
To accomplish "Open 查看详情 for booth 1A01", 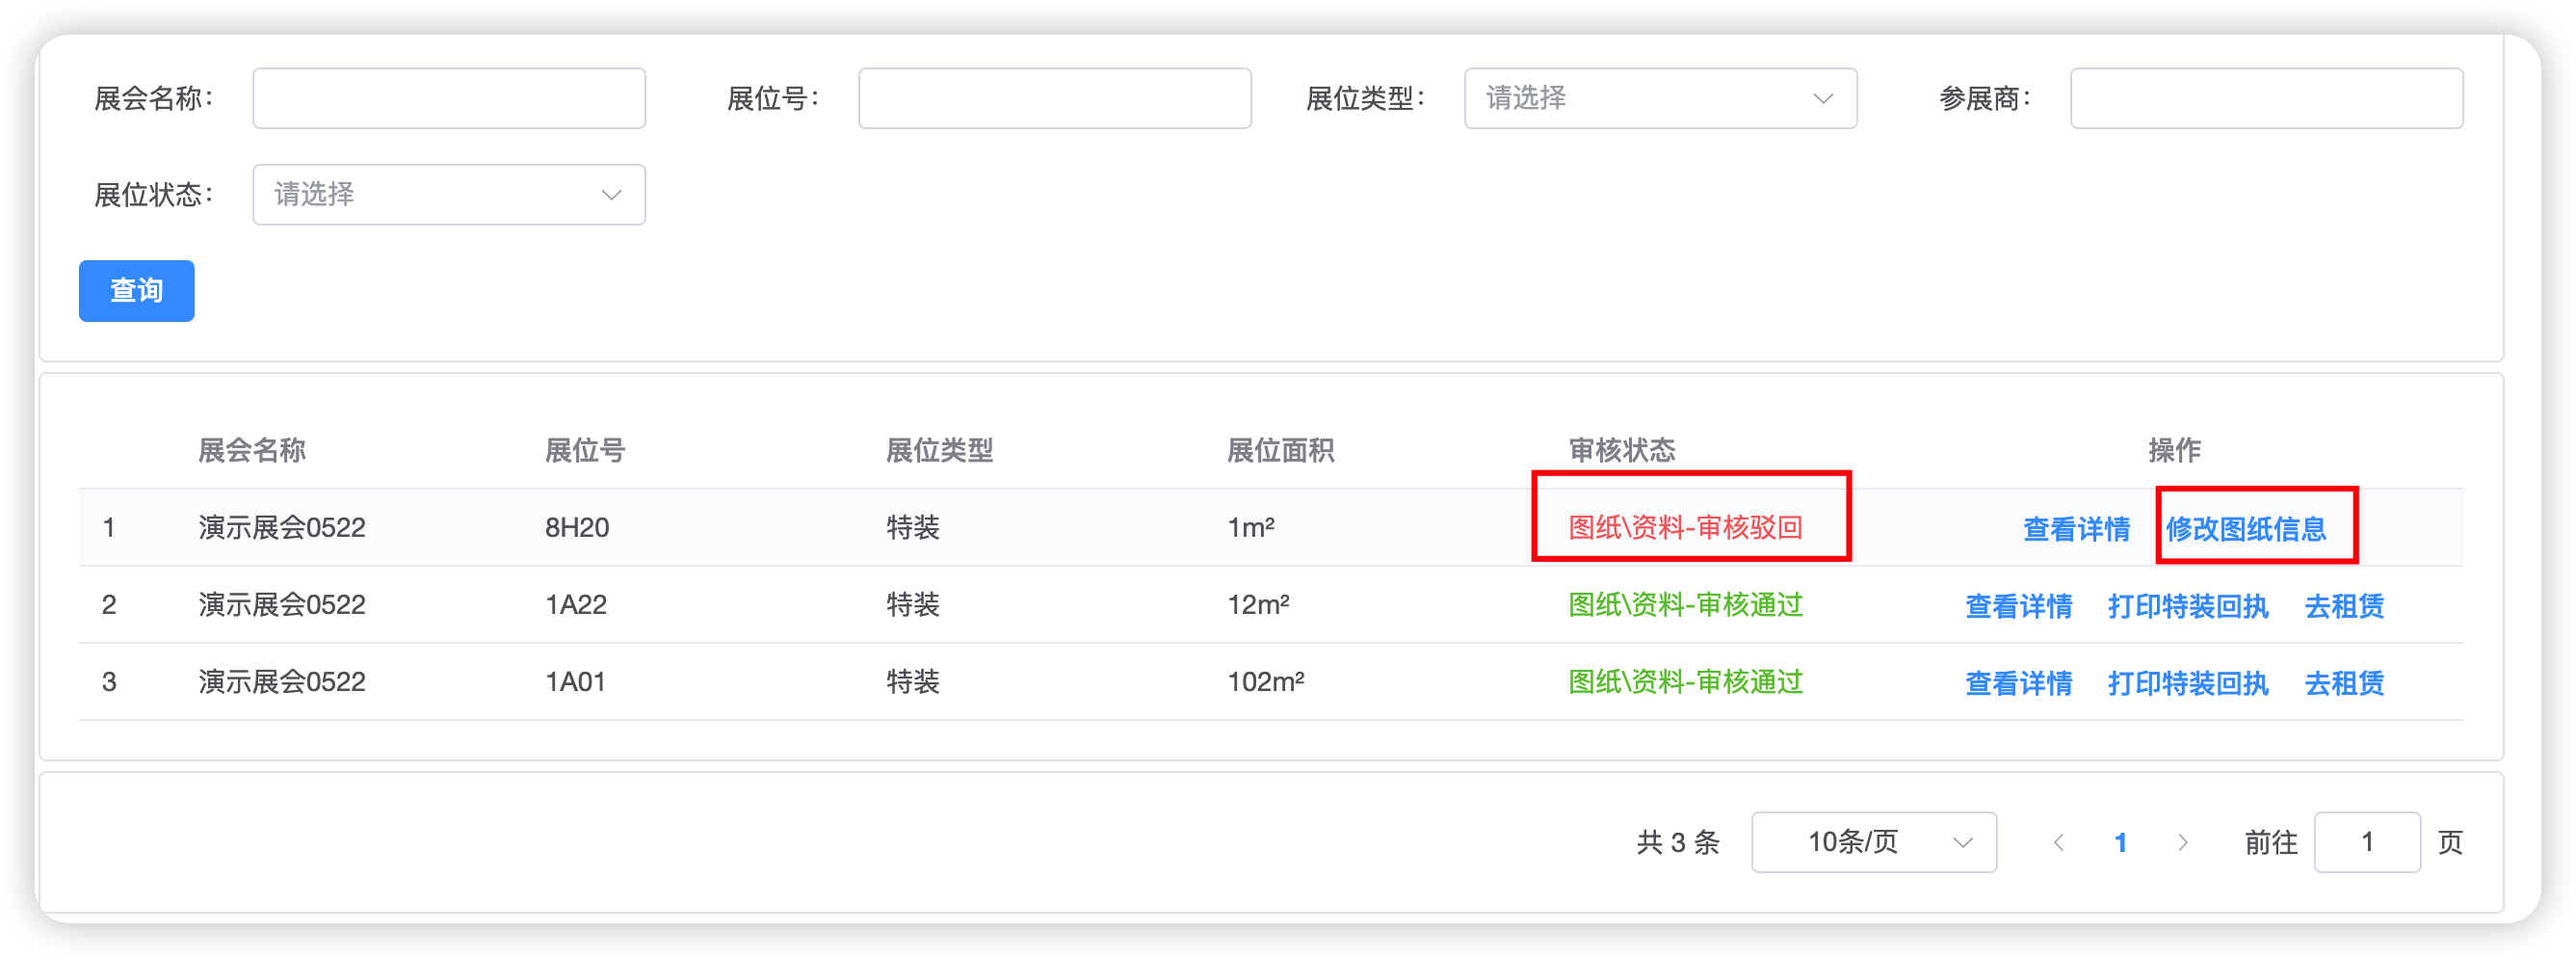I will (2018, 683).
